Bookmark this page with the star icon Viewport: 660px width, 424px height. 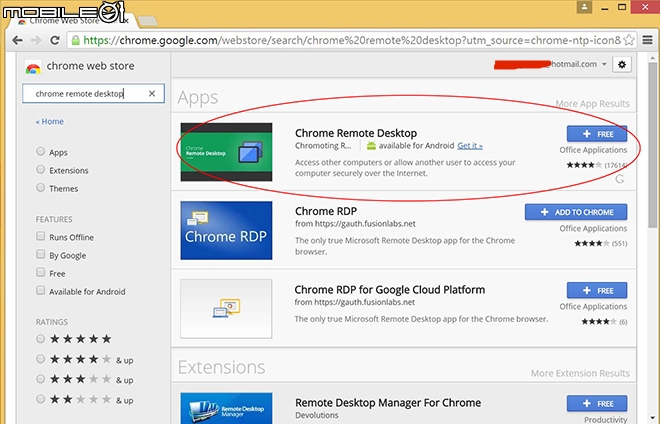628,40
